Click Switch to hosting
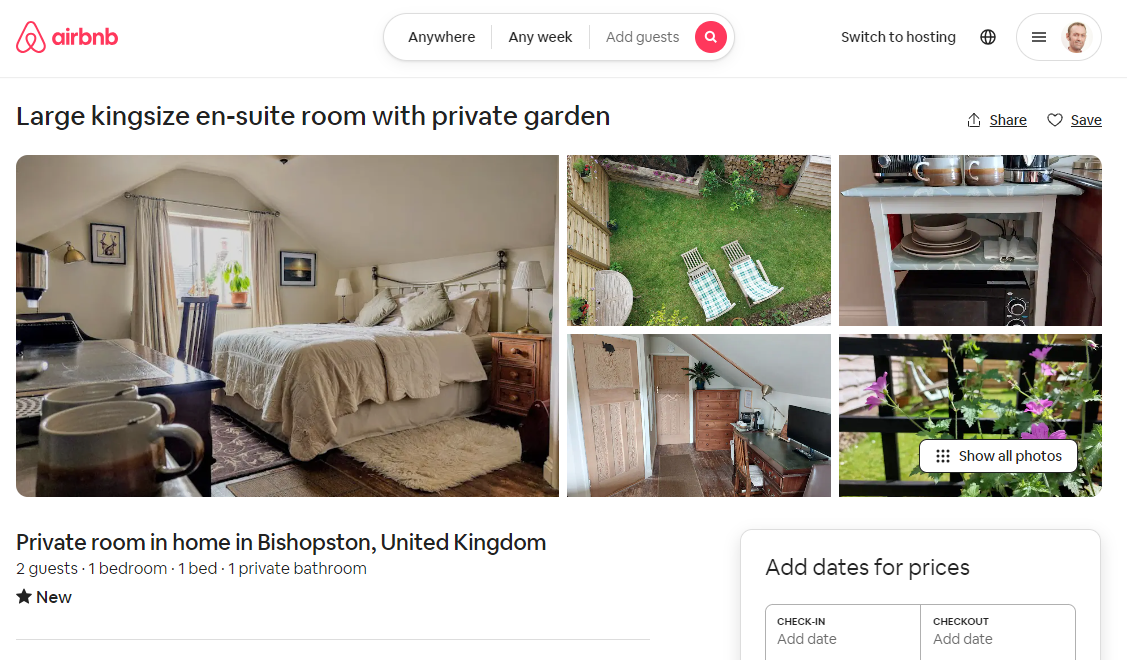Screen dimensions: 1127x660 (x=898, y=37)
